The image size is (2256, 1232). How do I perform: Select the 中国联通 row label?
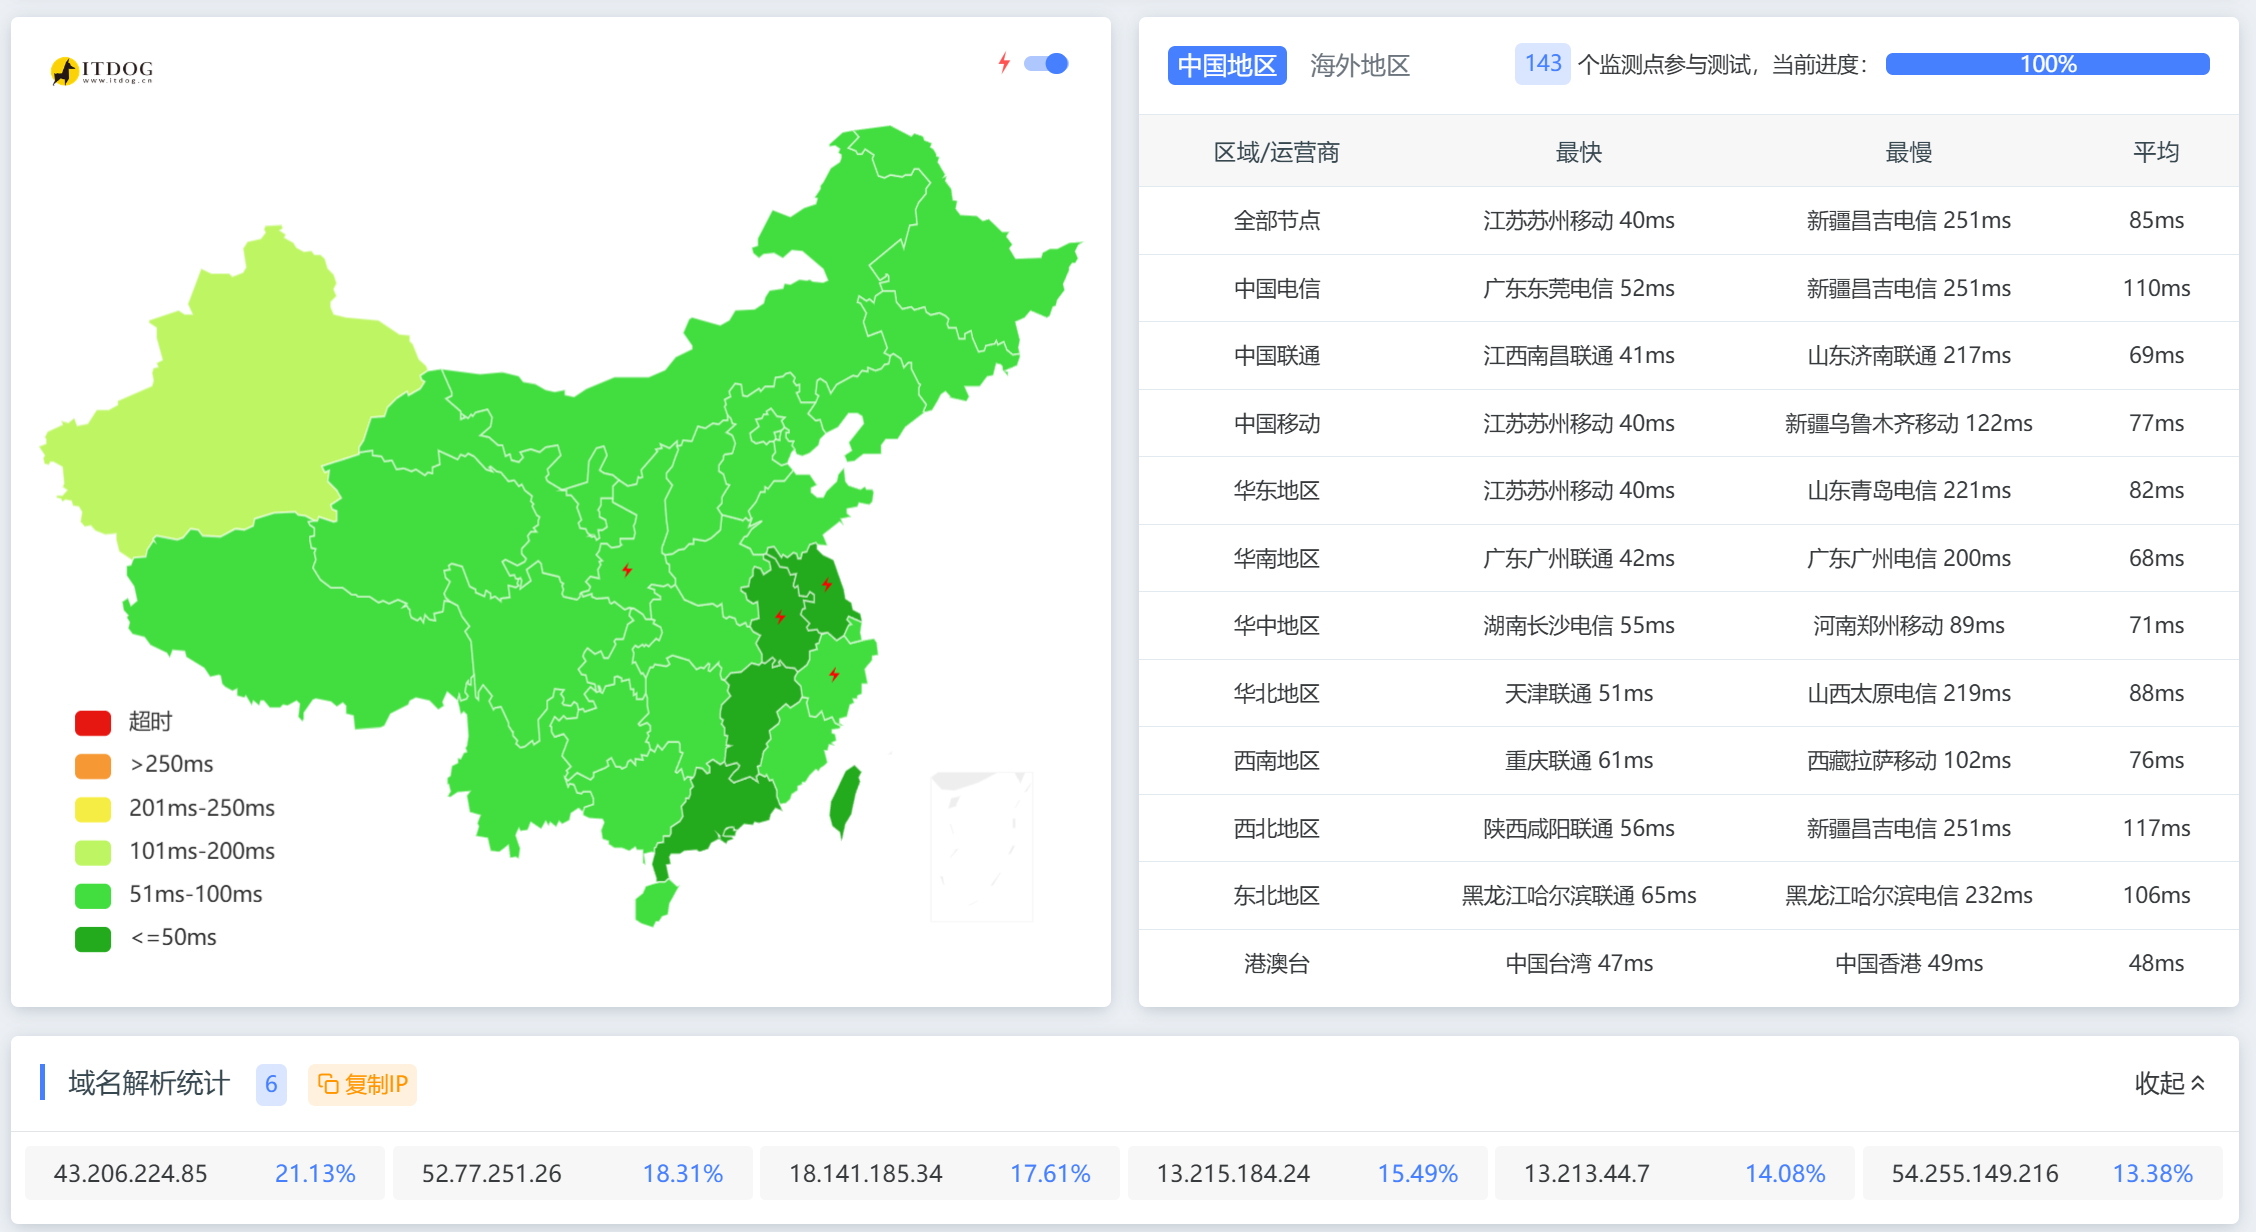point(1276,355)
